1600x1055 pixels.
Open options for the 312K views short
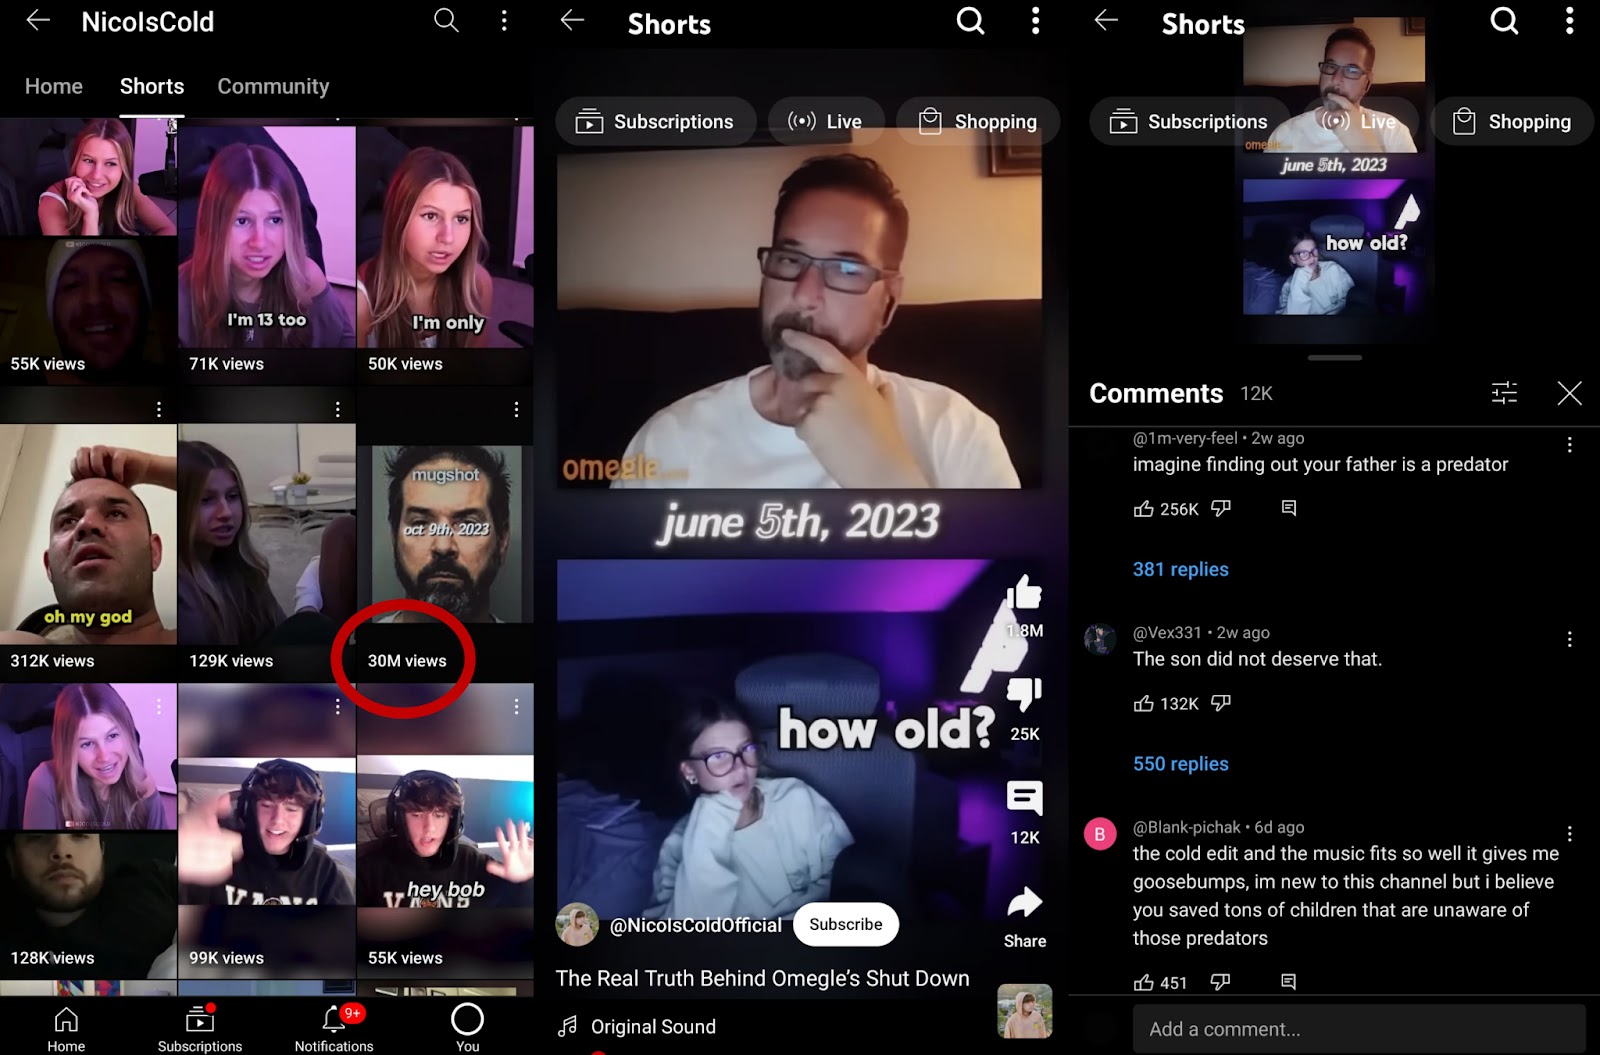[x=158, y=409]
